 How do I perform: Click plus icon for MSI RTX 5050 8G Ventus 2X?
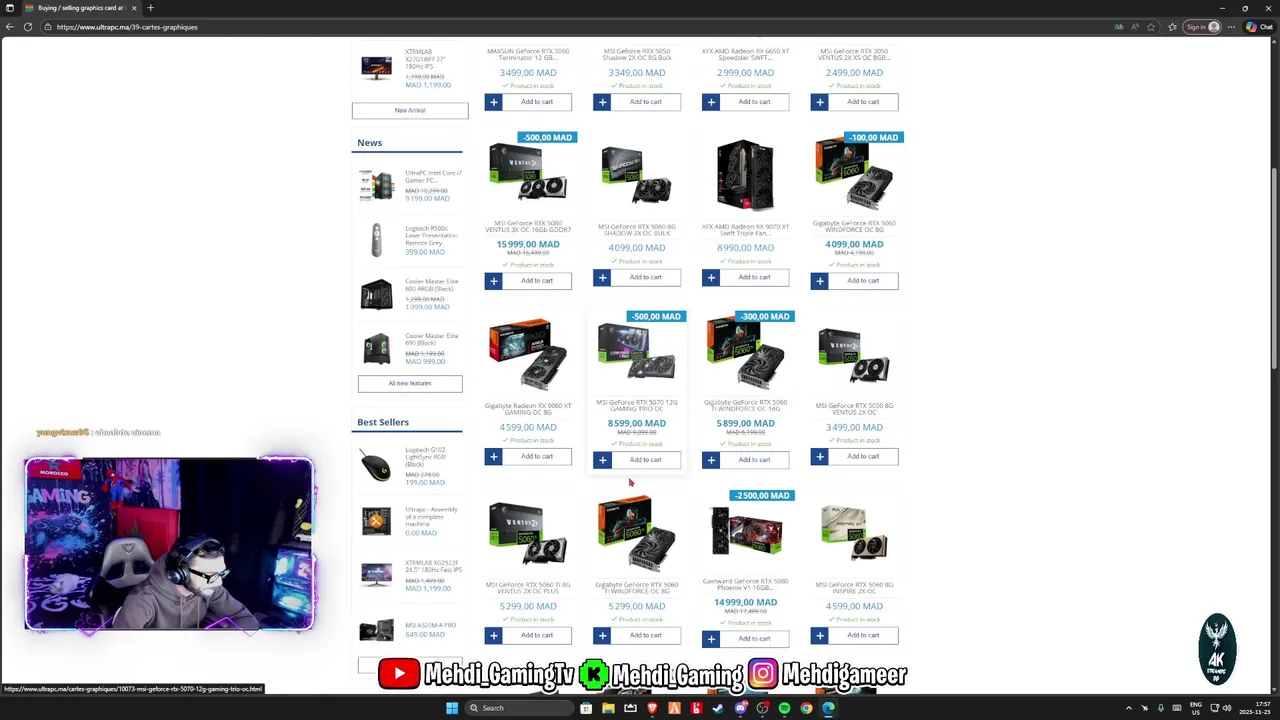pyautogui.click(x=820, y=457)
